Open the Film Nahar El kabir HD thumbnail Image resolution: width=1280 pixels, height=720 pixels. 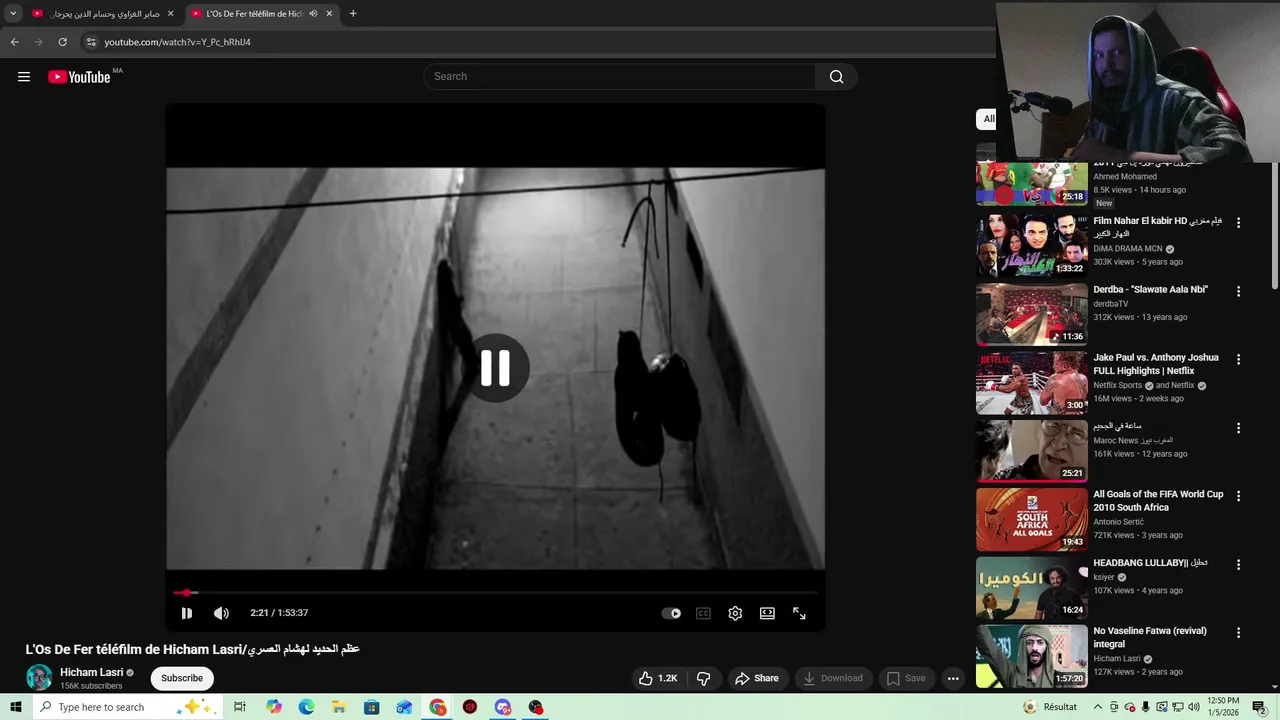[x=1031, y=246]
